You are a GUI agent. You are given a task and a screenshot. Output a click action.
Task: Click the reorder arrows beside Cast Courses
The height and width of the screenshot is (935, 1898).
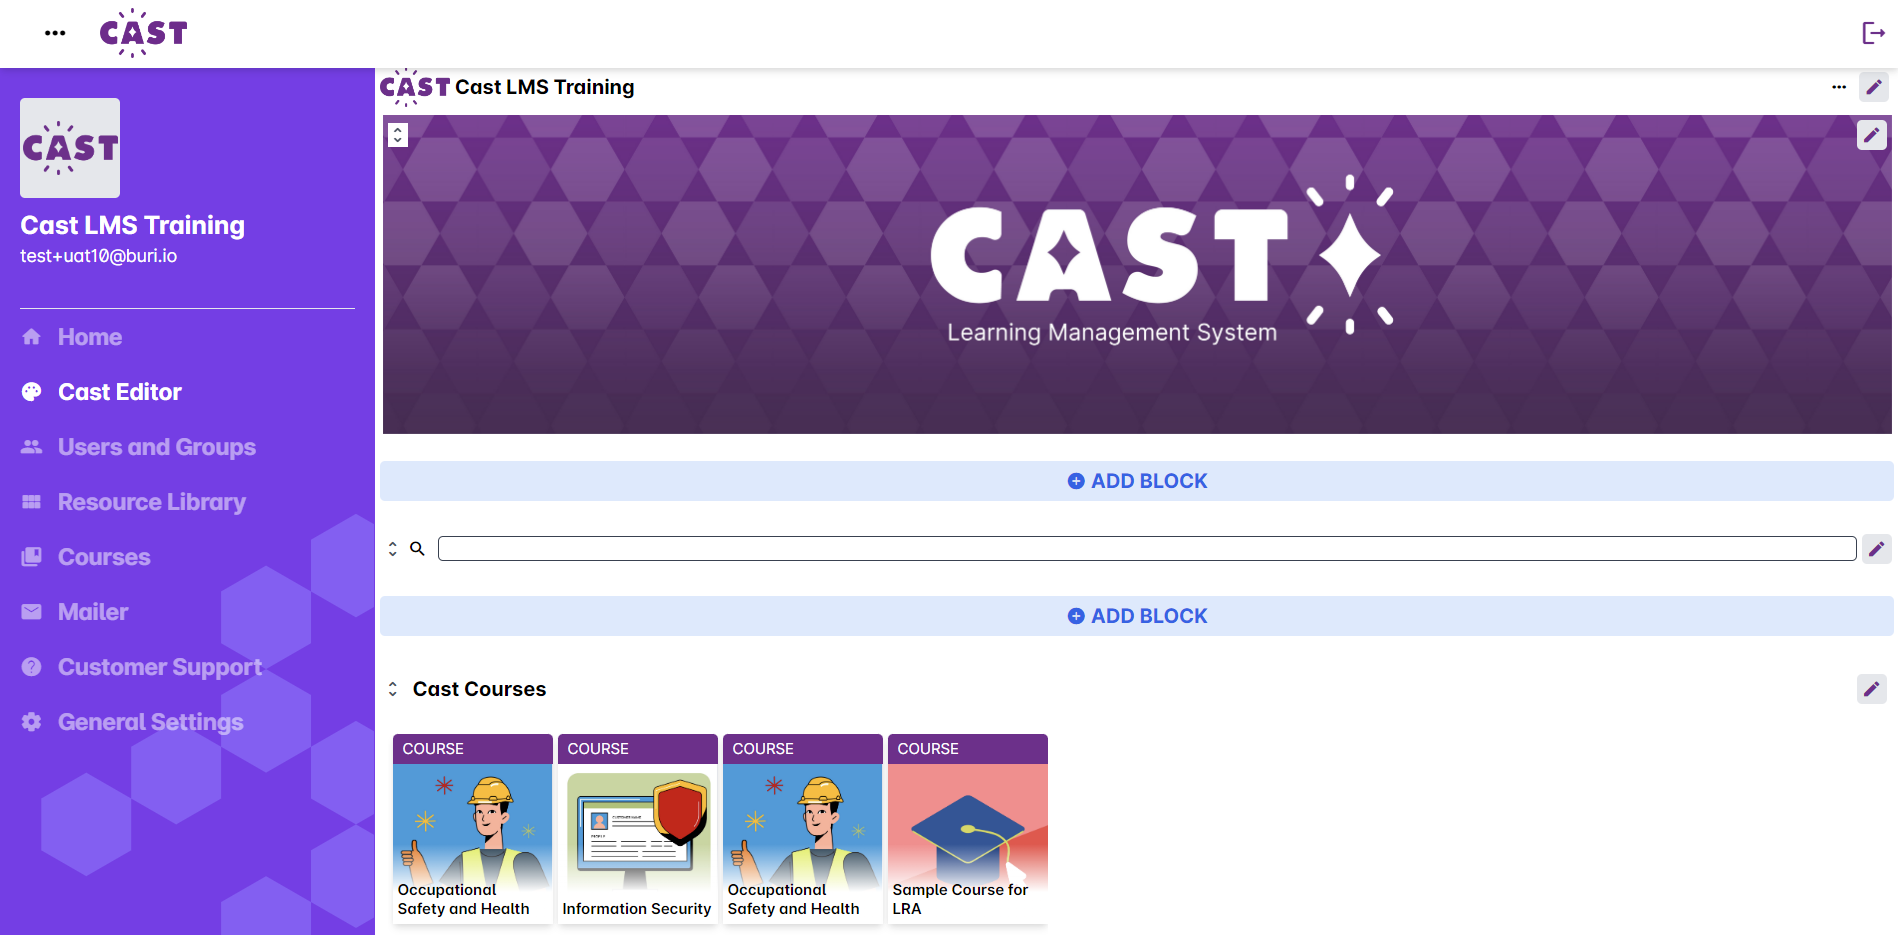(x=393, y=689)
